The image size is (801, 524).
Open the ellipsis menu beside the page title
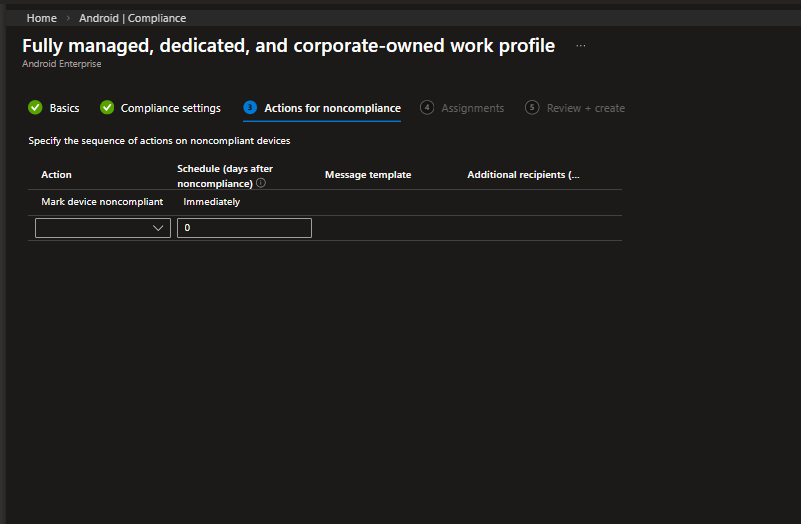click(x=581, y=46)
